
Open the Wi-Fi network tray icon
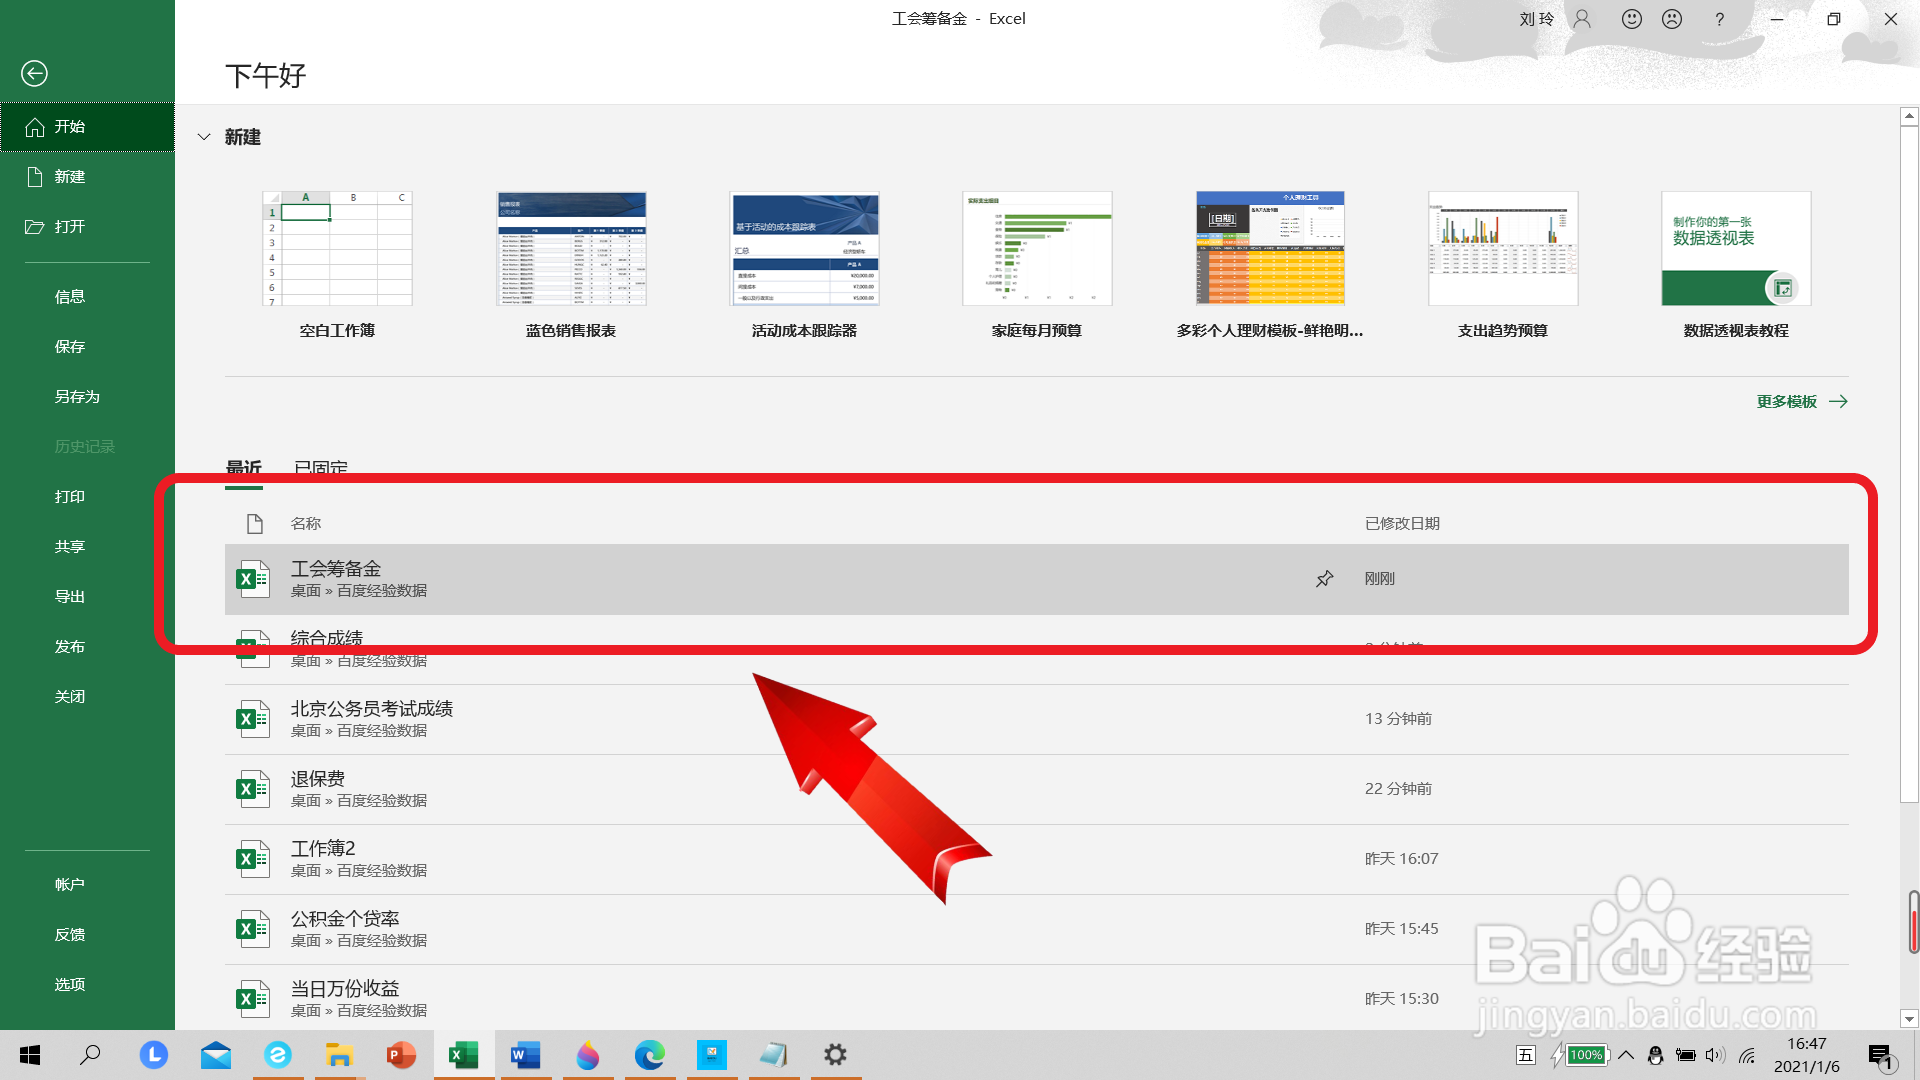tap(1747, 1055)
